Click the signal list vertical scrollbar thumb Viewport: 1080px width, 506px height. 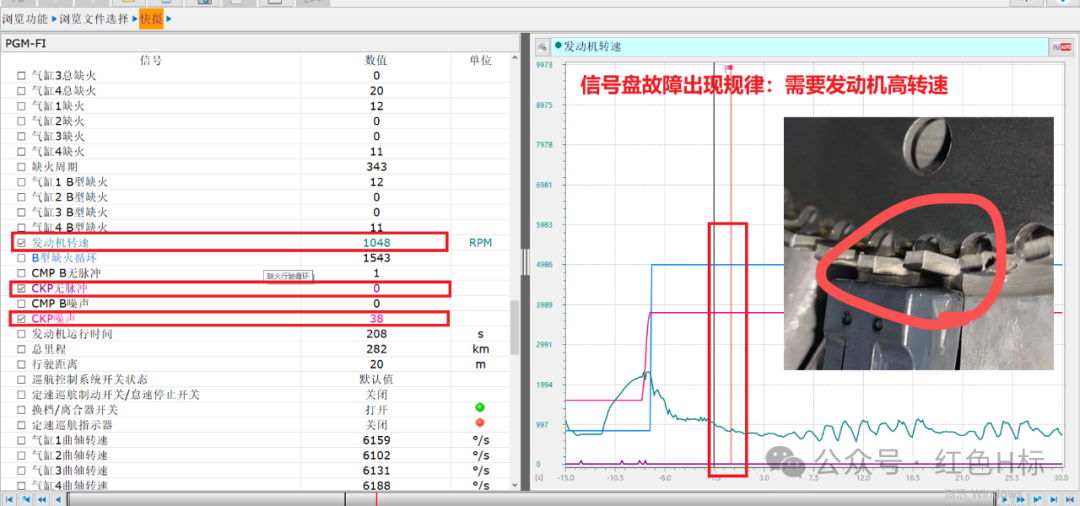[x=515, y=328]
